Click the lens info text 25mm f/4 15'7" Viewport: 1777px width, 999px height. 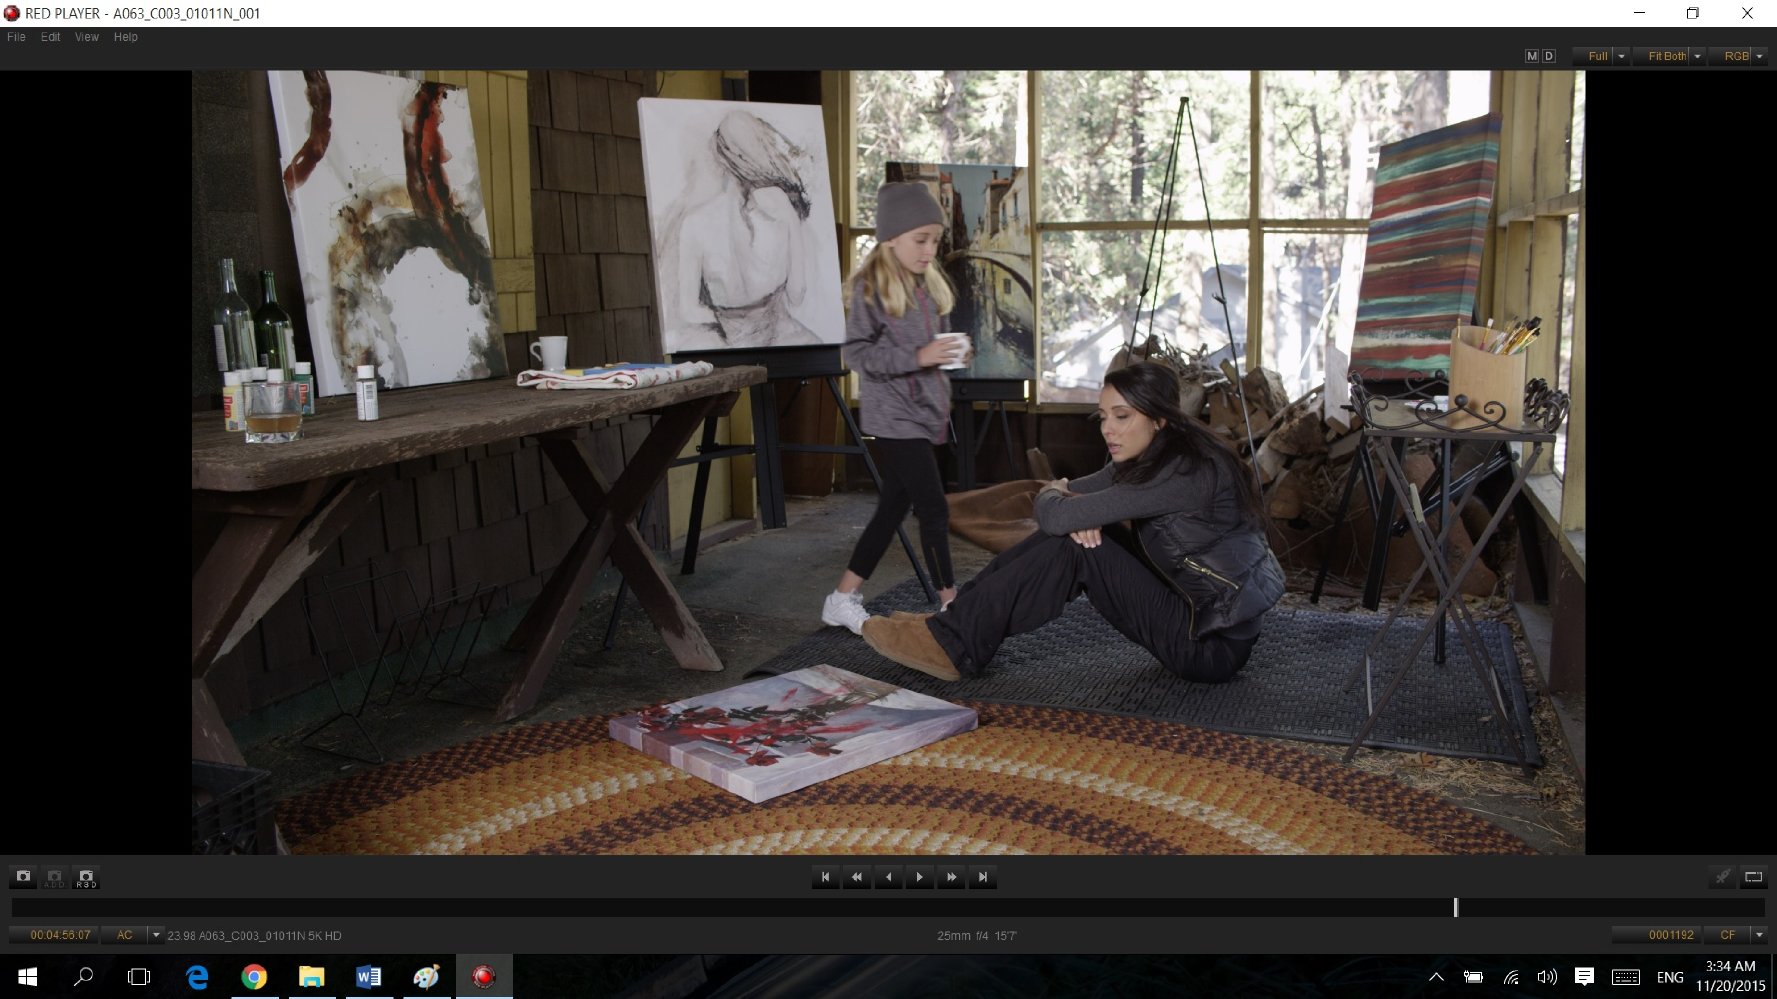(x=977, y=936)
